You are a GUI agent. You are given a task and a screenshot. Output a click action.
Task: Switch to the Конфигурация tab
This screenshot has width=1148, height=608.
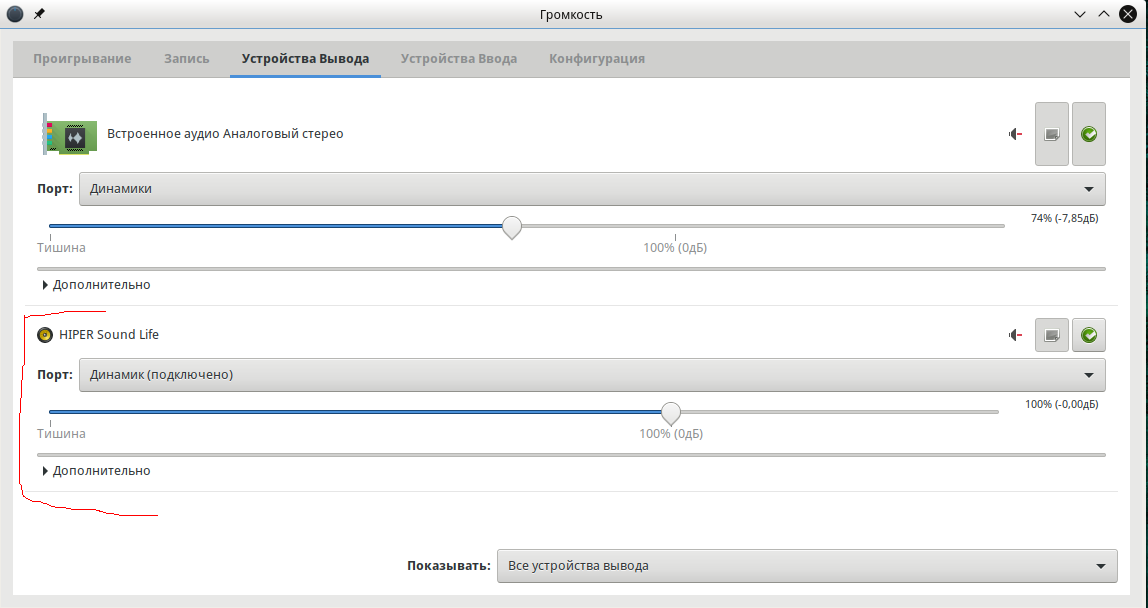[597, 59]
